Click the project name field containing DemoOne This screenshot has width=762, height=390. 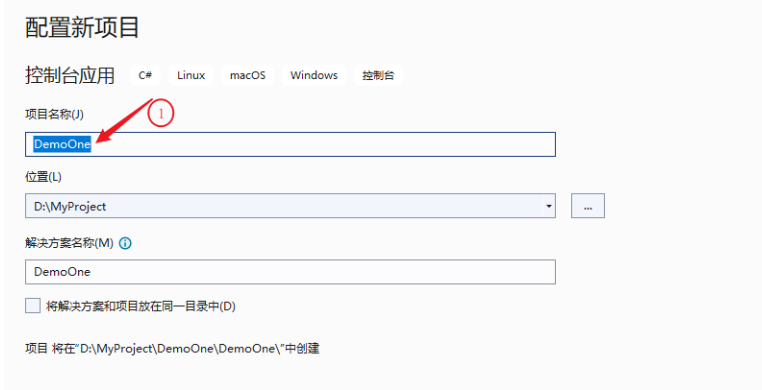point(290,144)
